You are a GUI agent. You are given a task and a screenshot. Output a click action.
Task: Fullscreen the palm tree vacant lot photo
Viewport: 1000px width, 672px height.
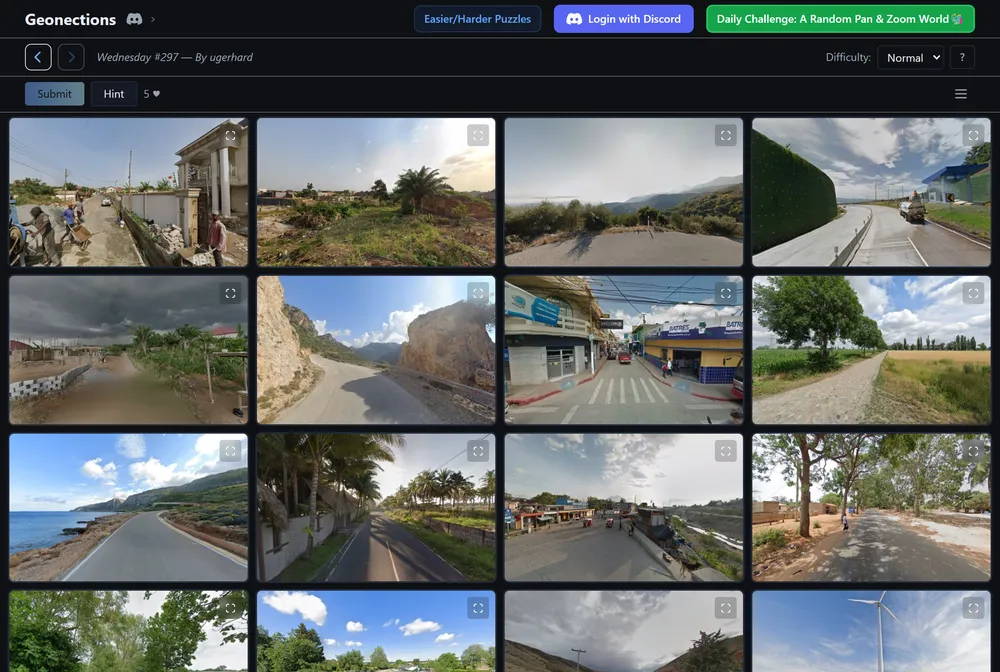[478, 135]
